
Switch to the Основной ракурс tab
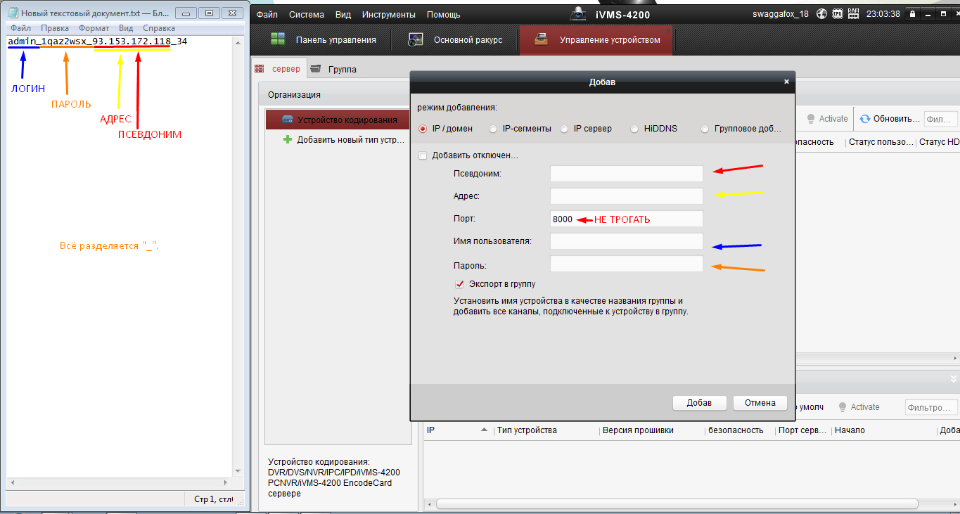pyautogui.click(x=457, y=40)
